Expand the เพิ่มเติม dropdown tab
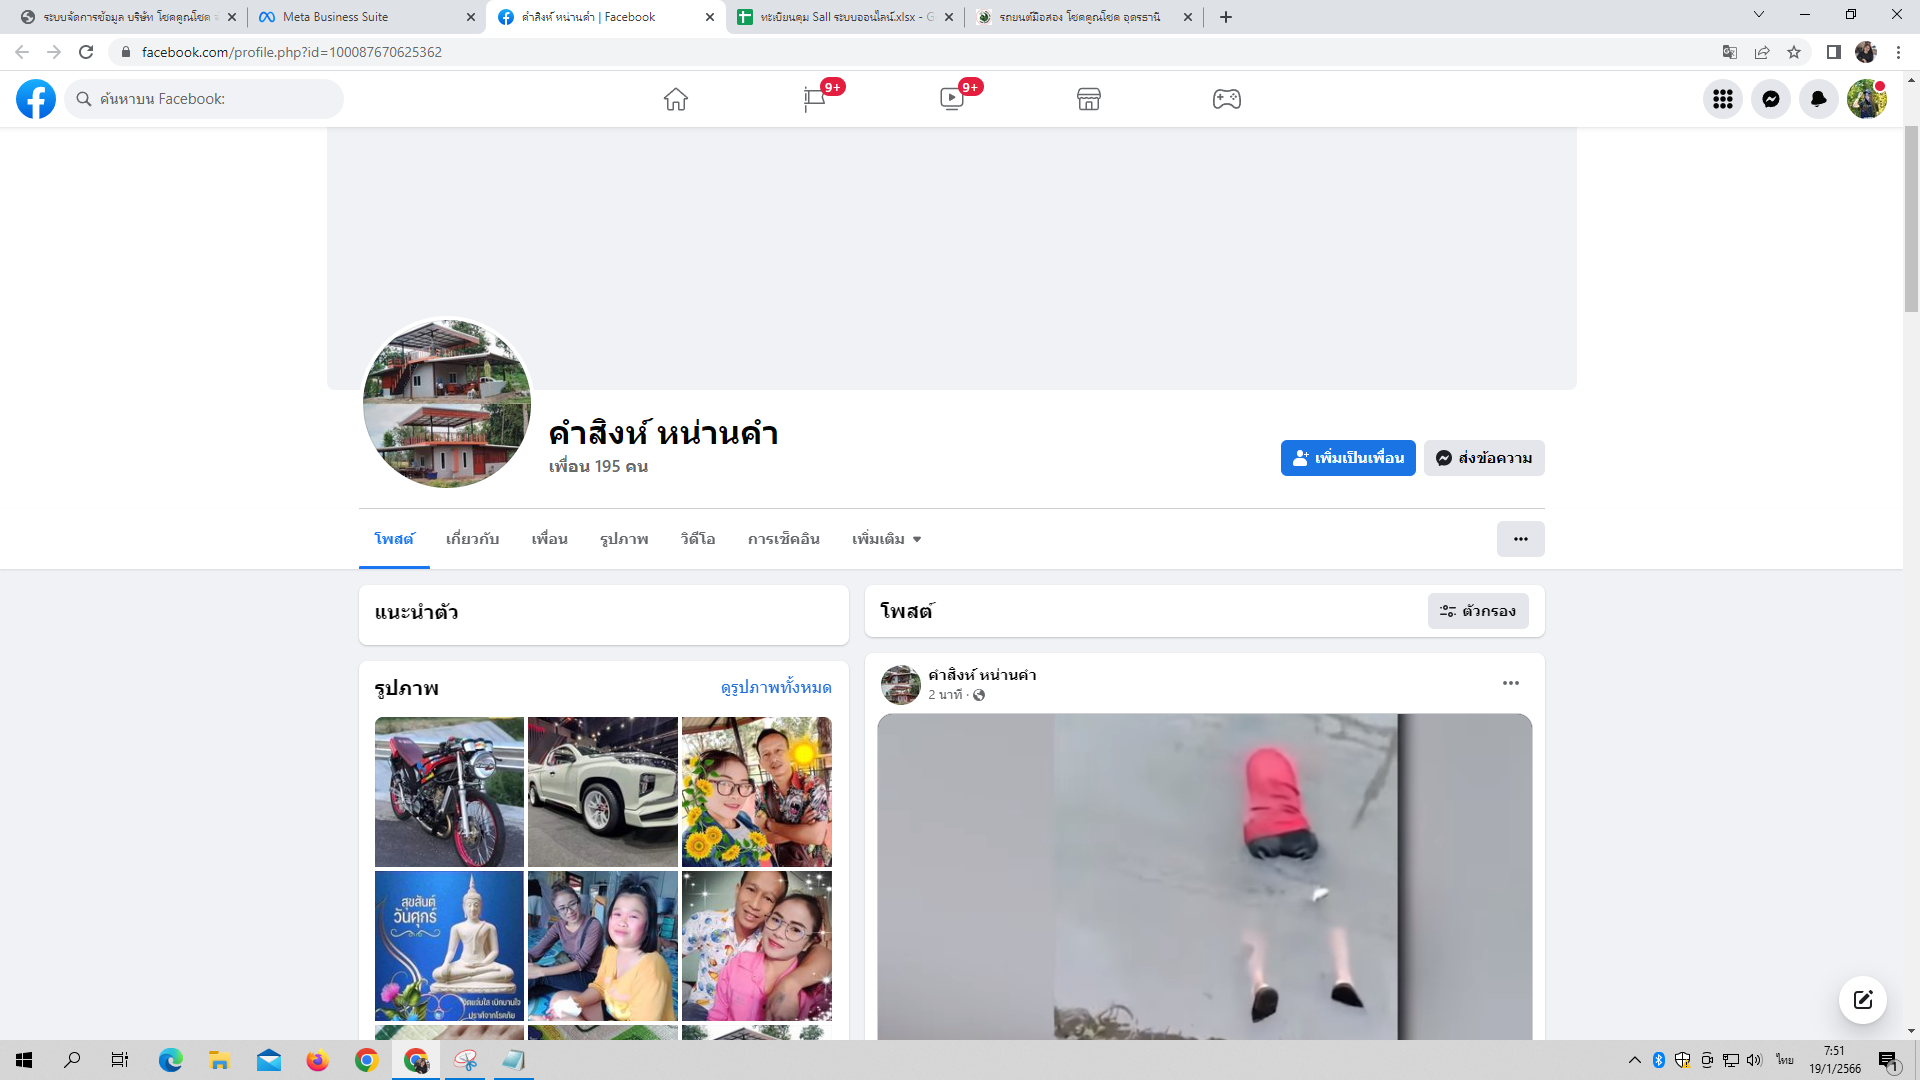Screen dimensions: 1920x1080 (x=886, y=539)
